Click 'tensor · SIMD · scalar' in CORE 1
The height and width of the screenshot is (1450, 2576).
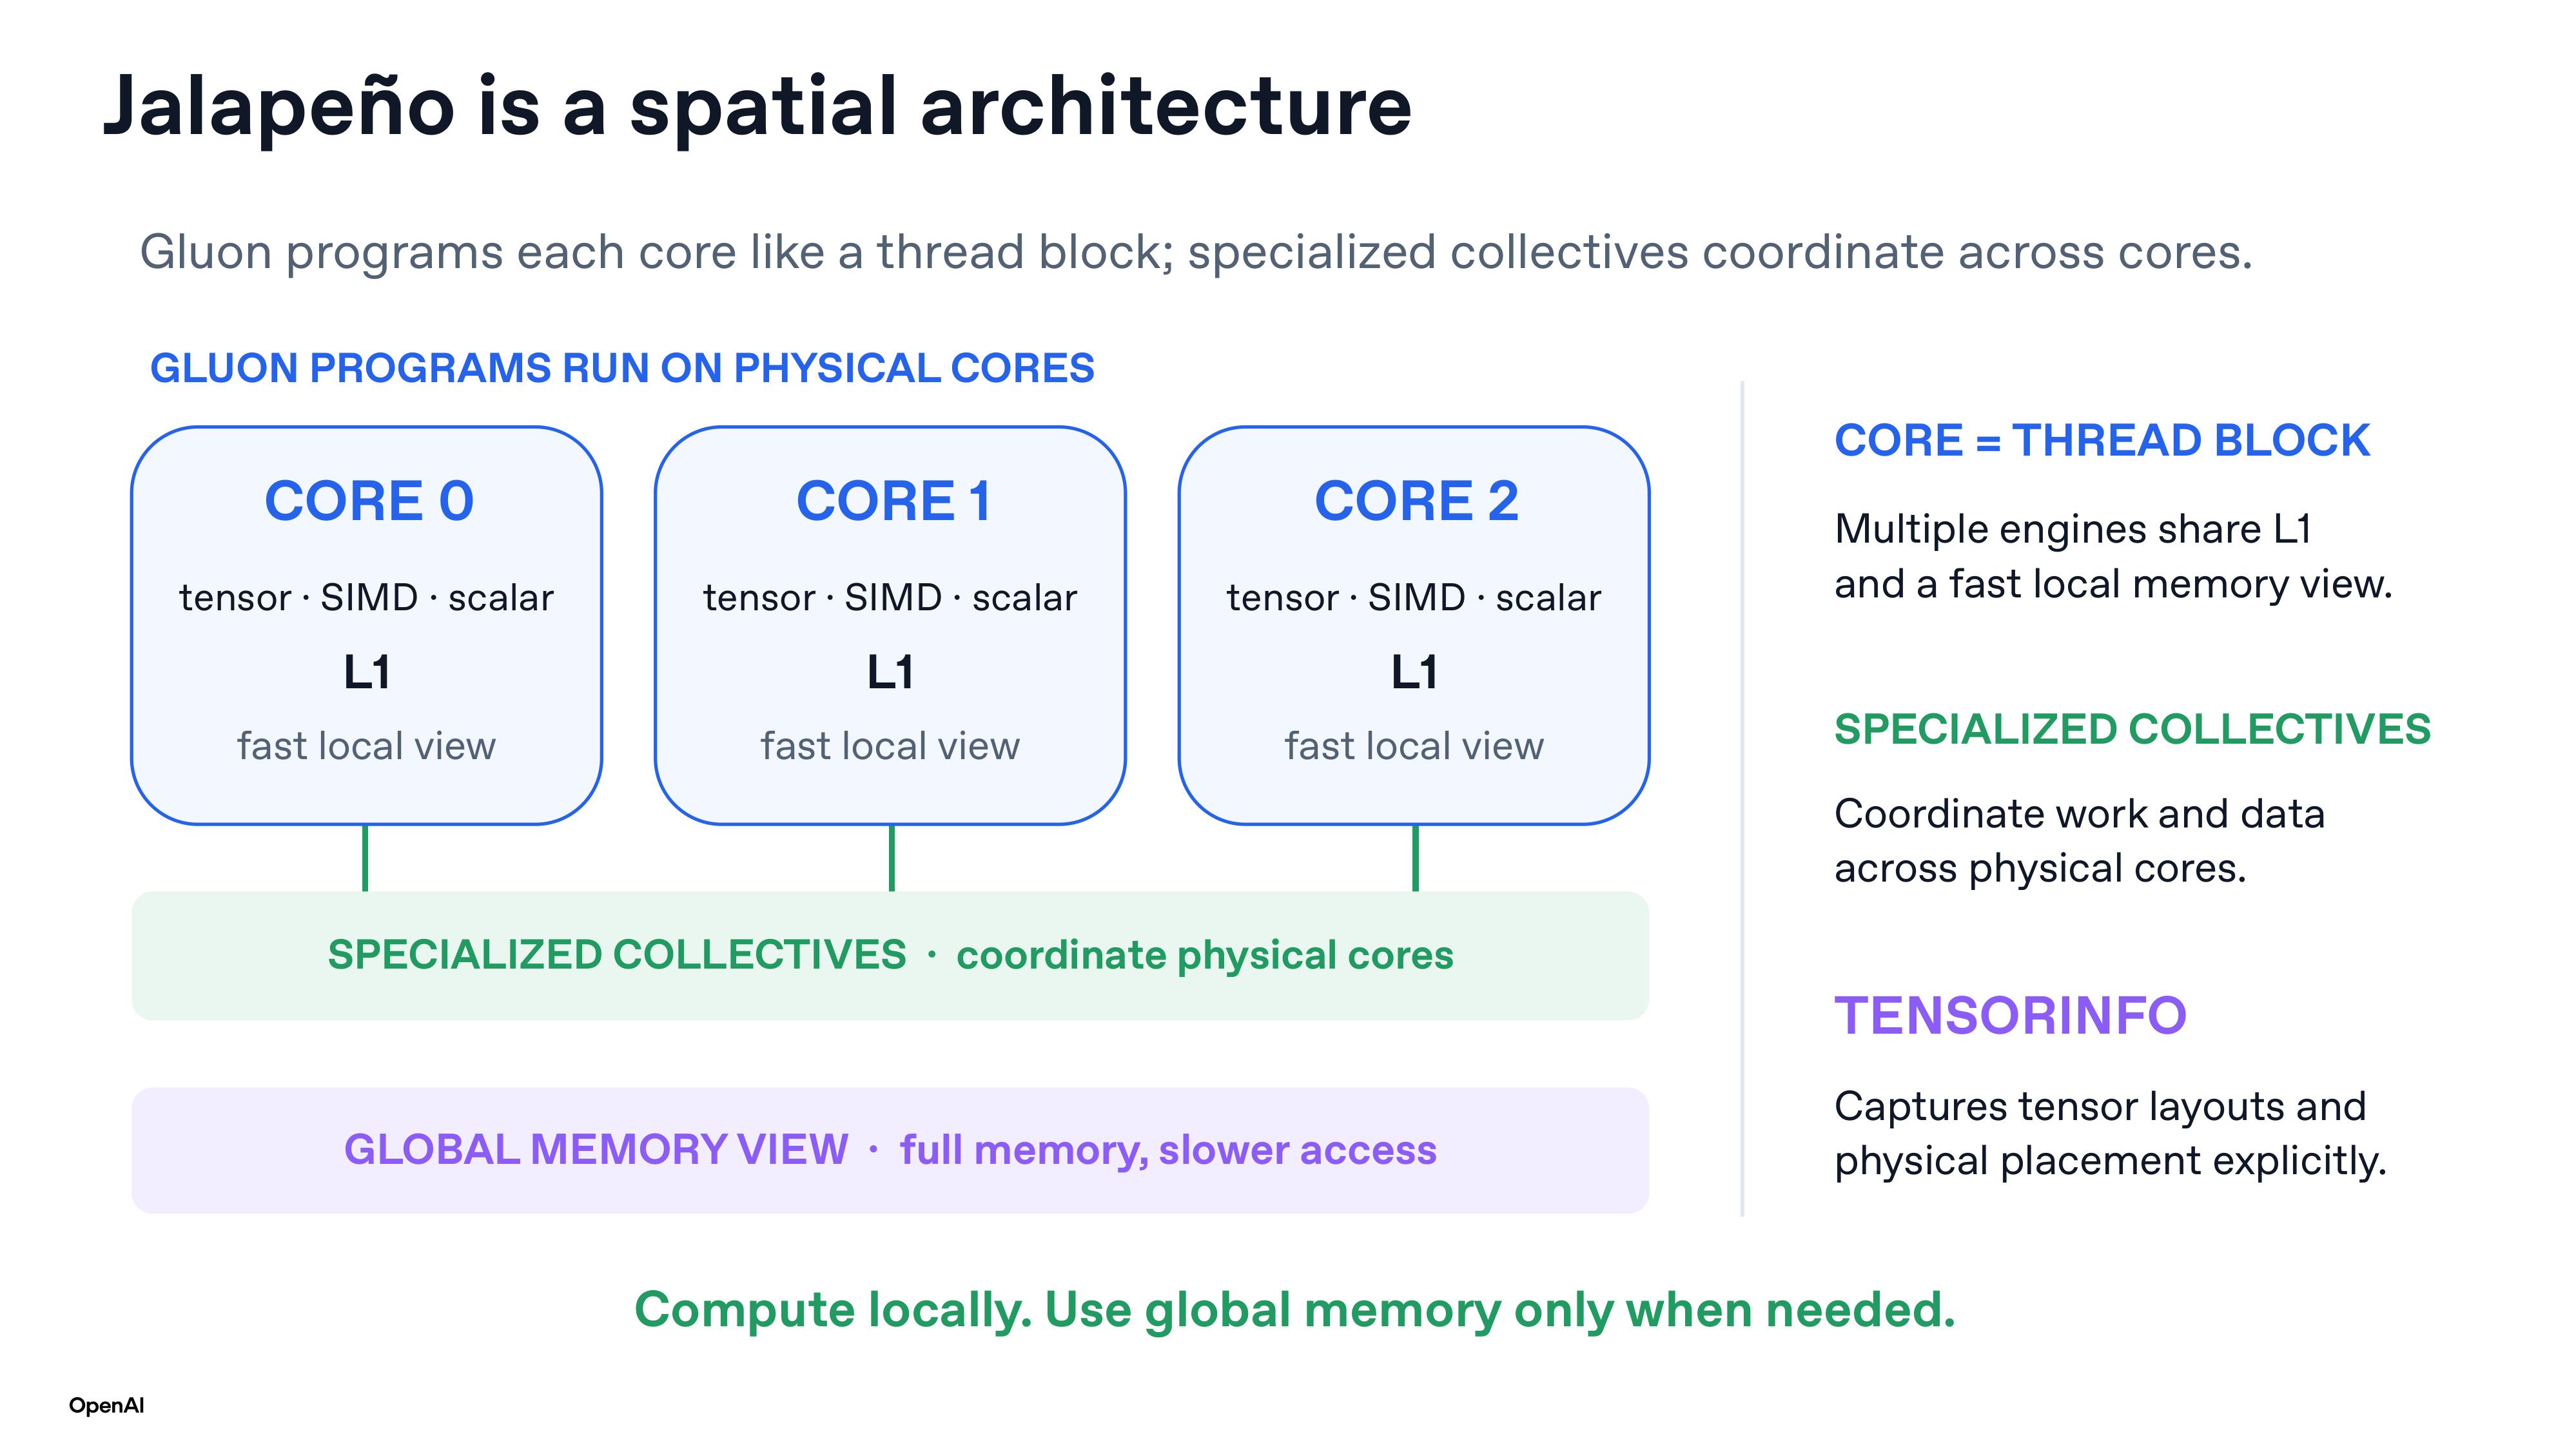890,597
